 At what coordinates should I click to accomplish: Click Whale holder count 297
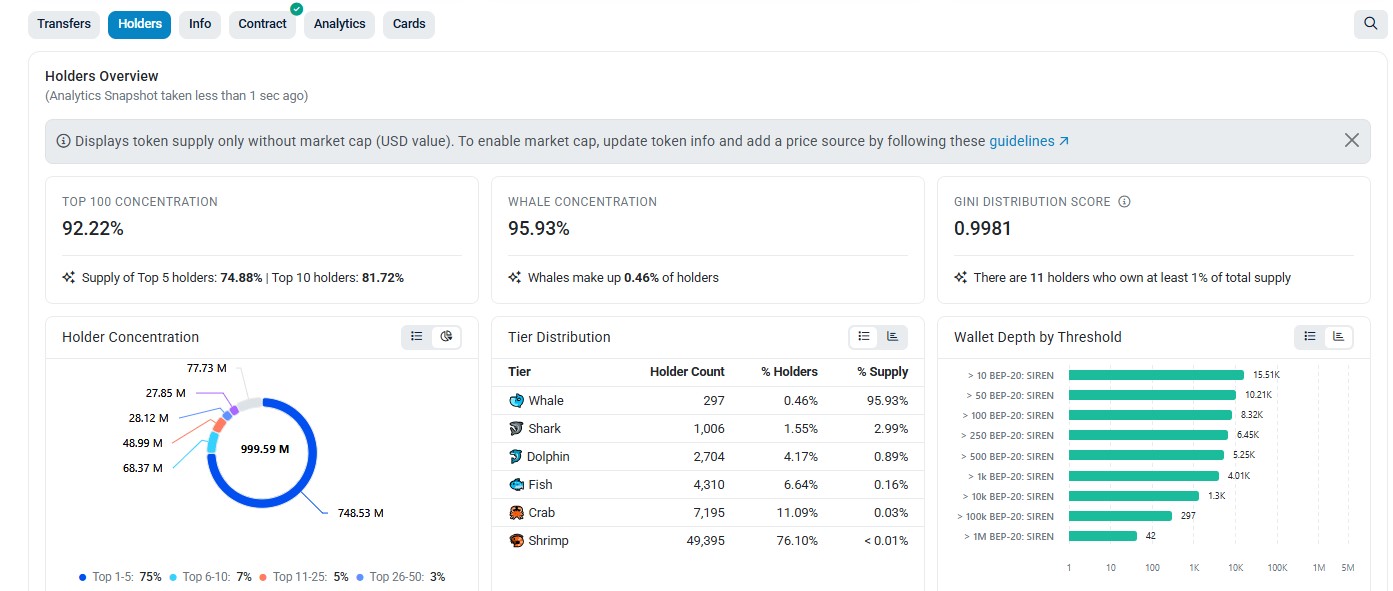click(713, 401)
